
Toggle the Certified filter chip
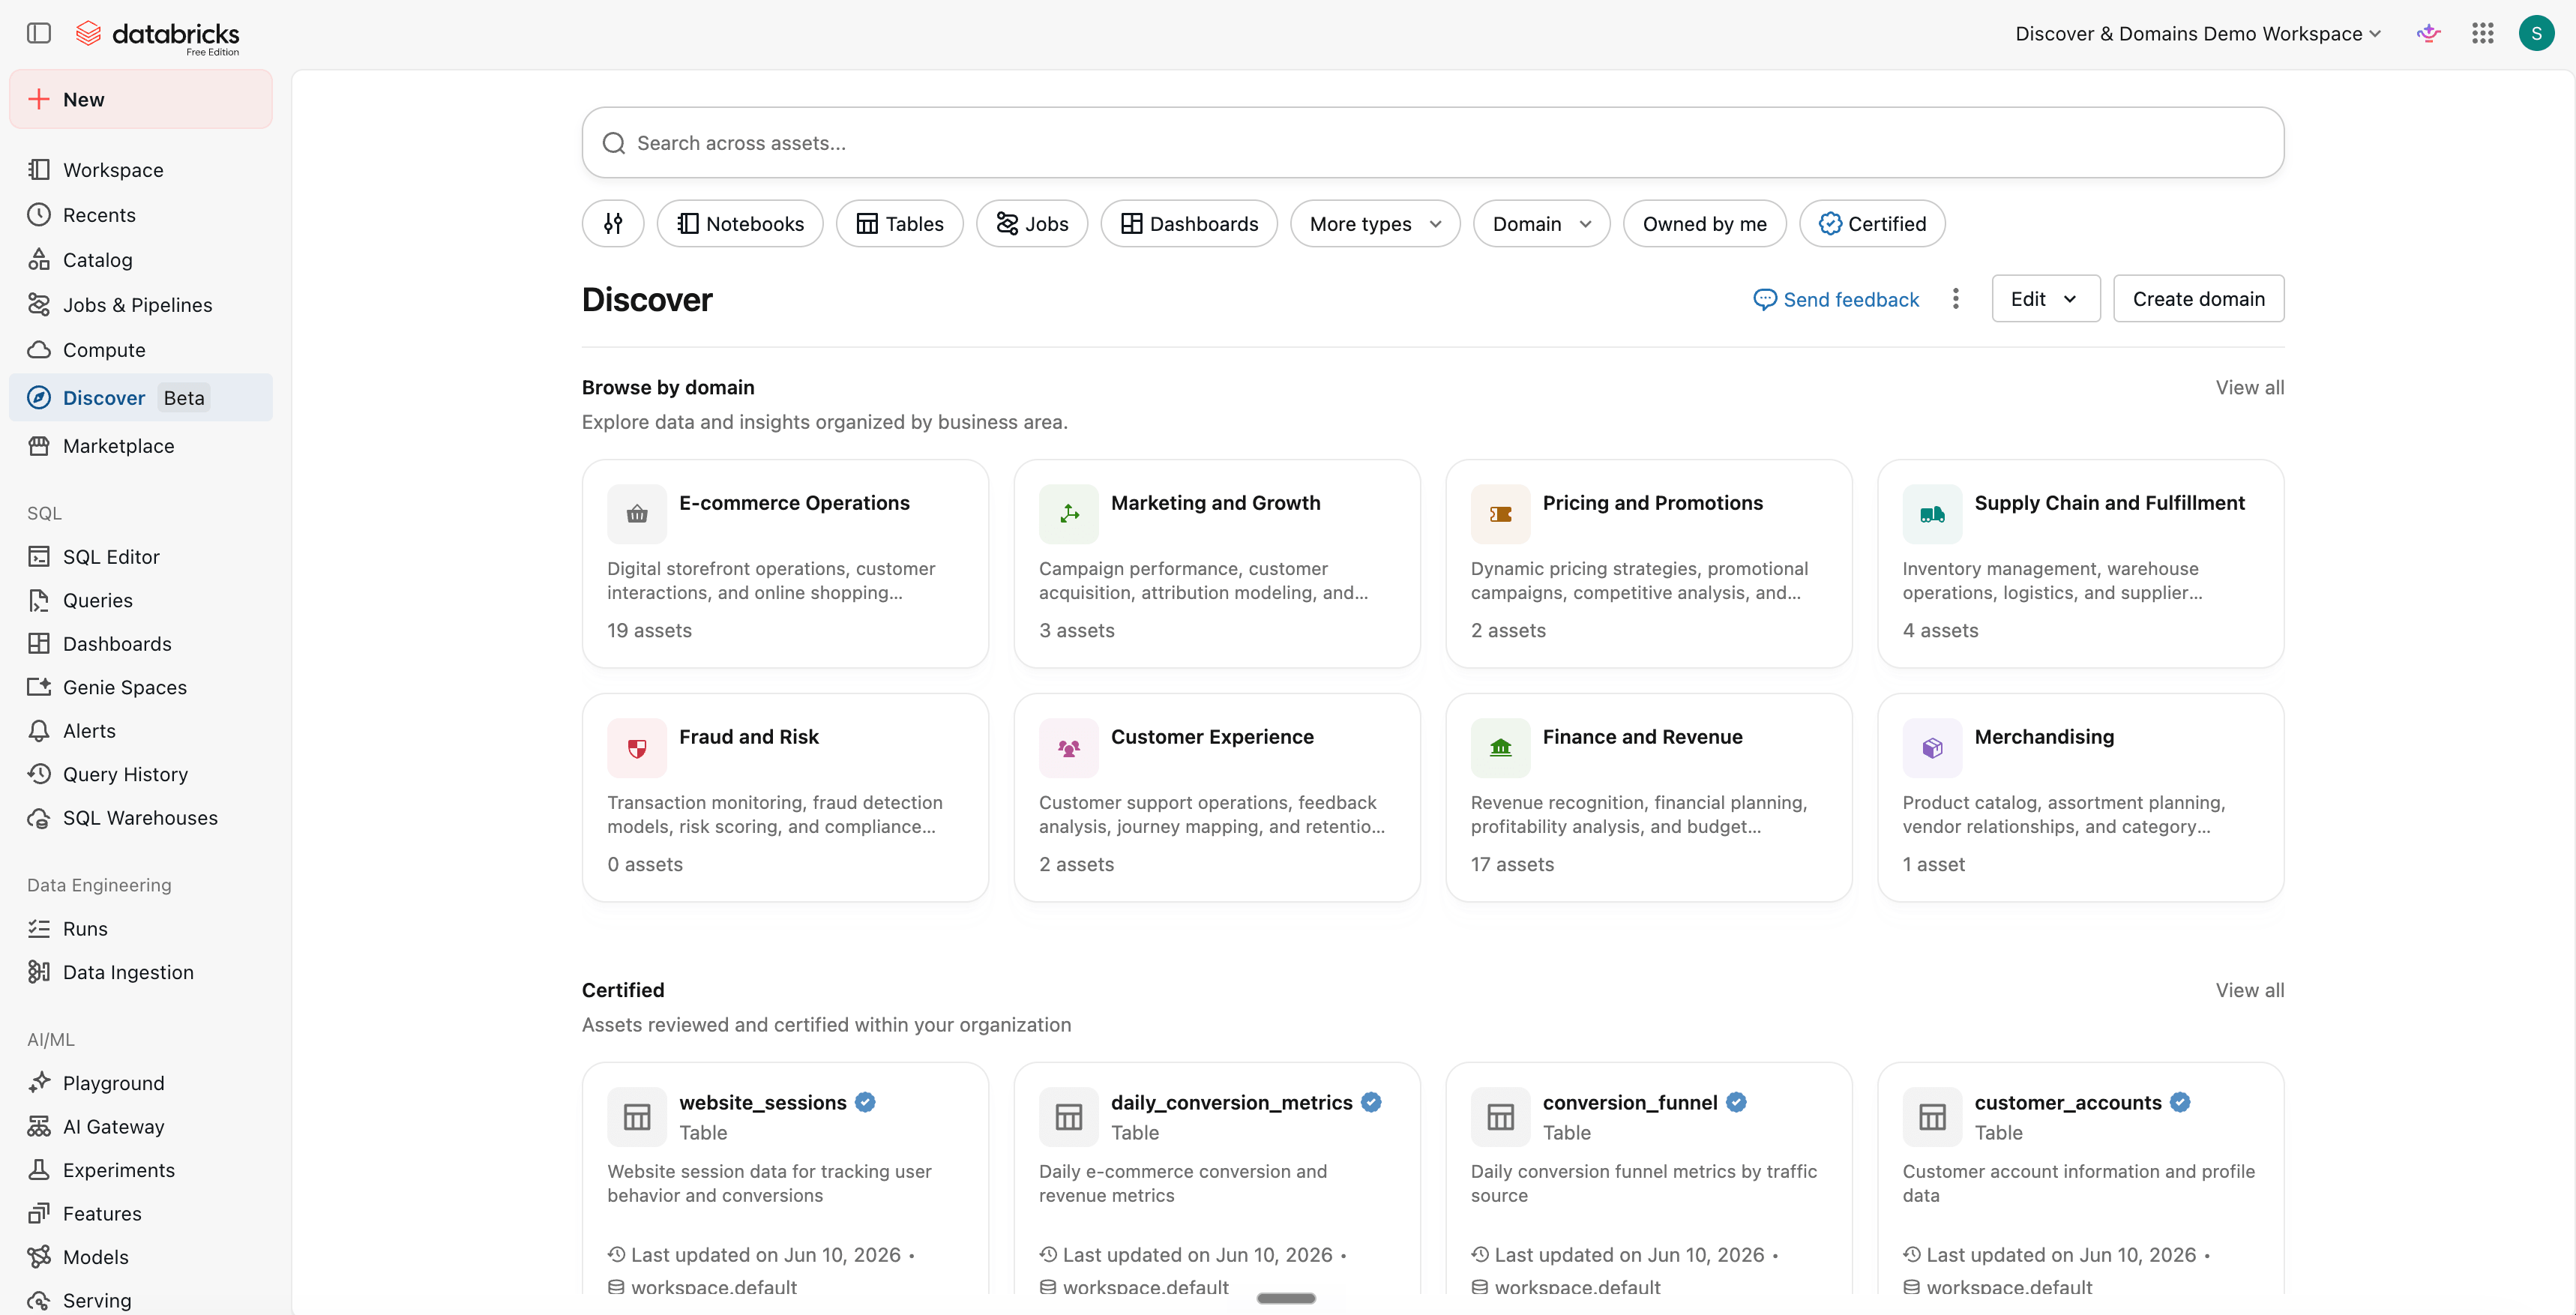[x=1872, y=224]
